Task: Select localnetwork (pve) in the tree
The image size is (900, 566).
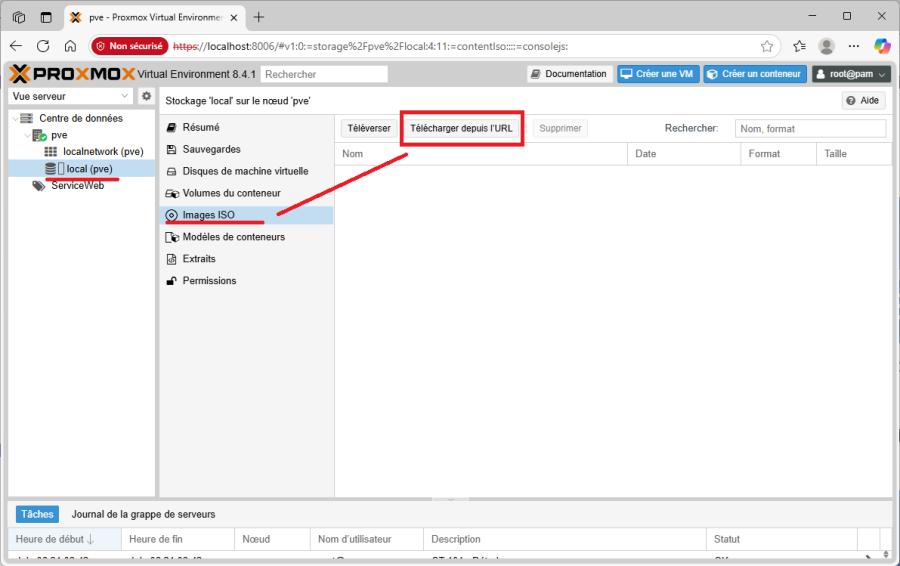Action: pyautogui.click(x=103, y=152)
